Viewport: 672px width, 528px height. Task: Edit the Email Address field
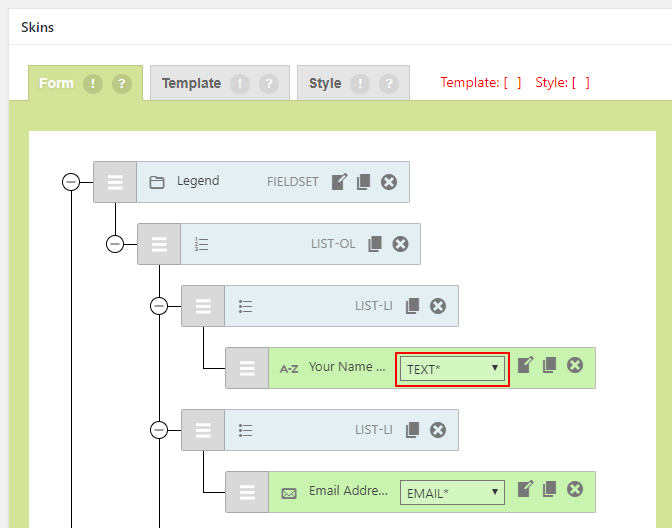(526, 490)
